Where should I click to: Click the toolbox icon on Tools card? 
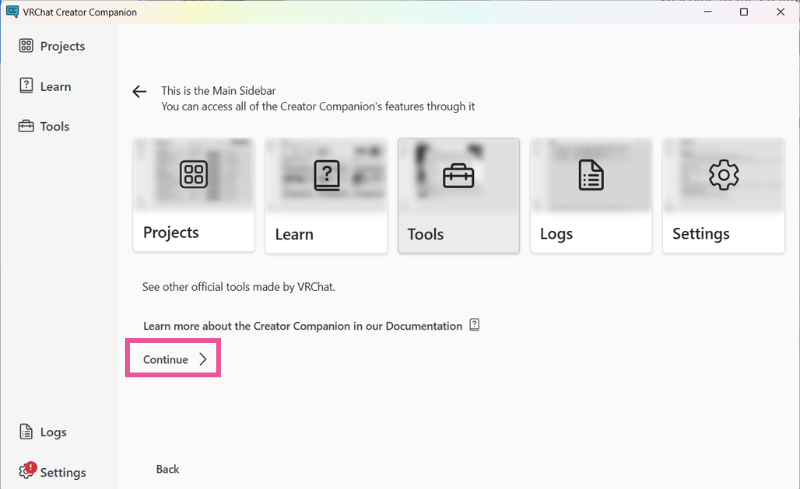pyautogui.click(x=458, y=176)
